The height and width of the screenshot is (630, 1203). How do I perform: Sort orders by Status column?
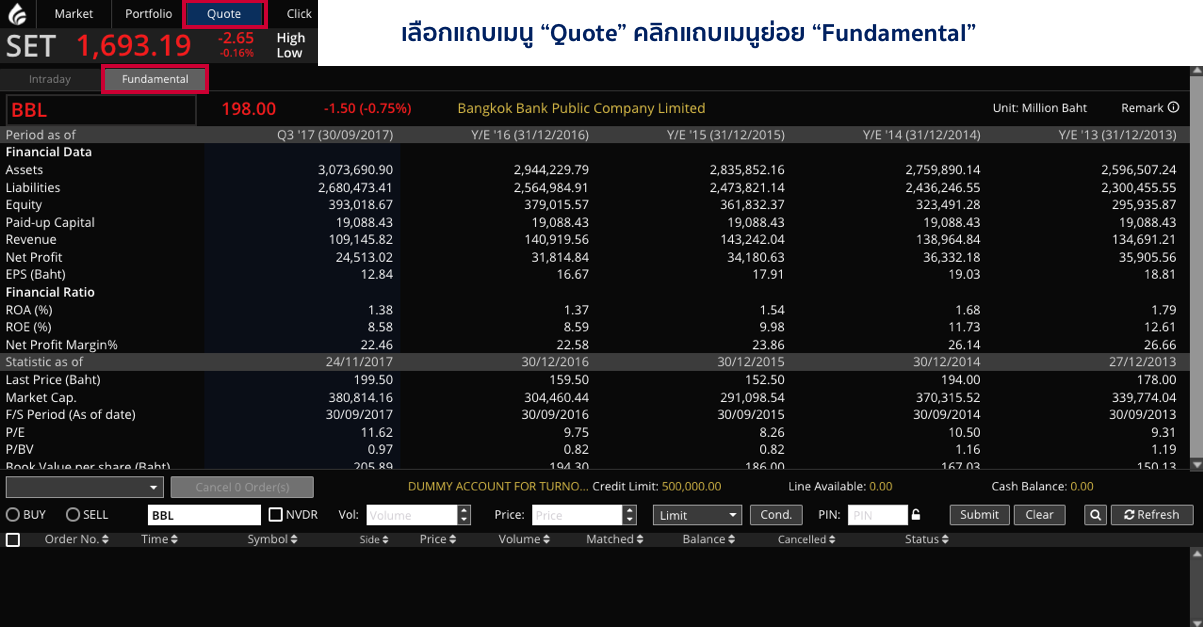tap(927, 540)
